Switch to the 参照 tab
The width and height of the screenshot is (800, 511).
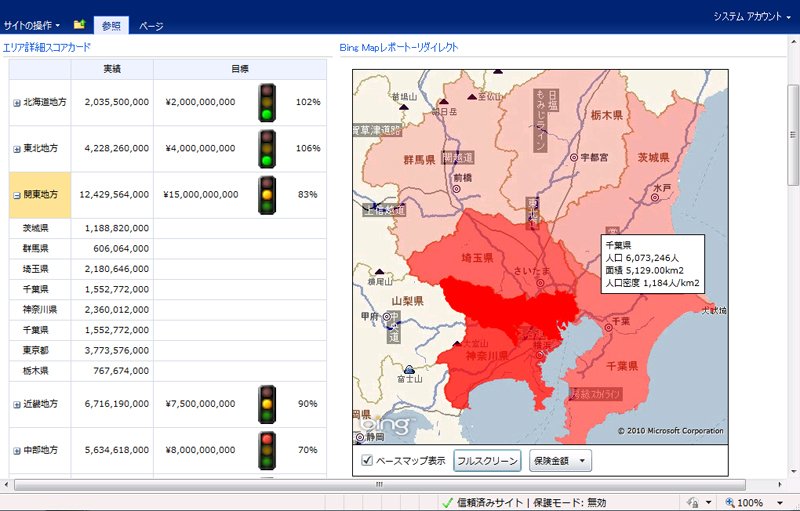point(111,25)
